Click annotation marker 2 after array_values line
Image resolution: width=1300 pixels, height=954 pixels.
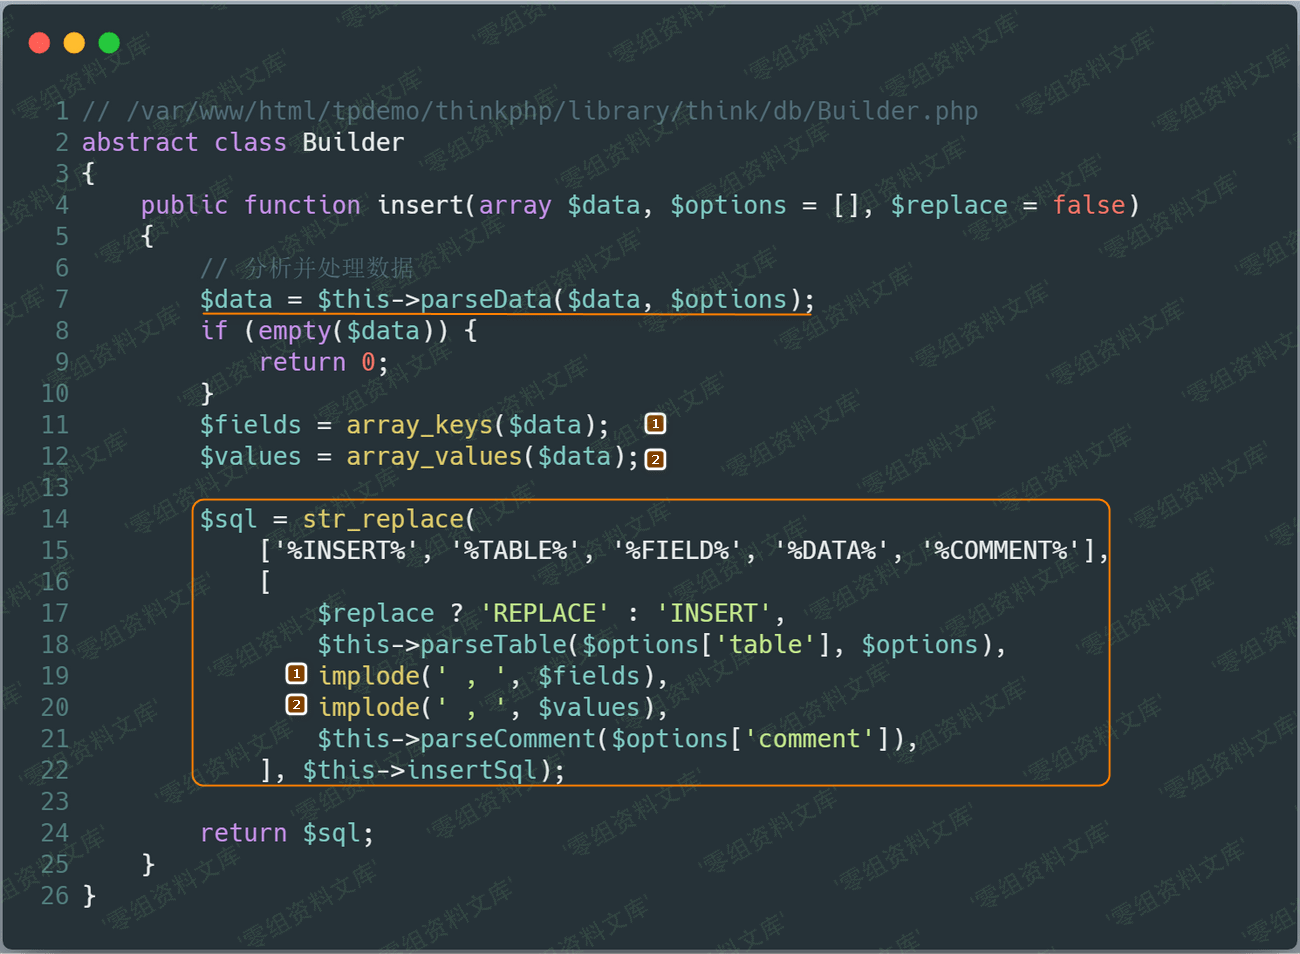pyautogui.click(x=655, y=459)
